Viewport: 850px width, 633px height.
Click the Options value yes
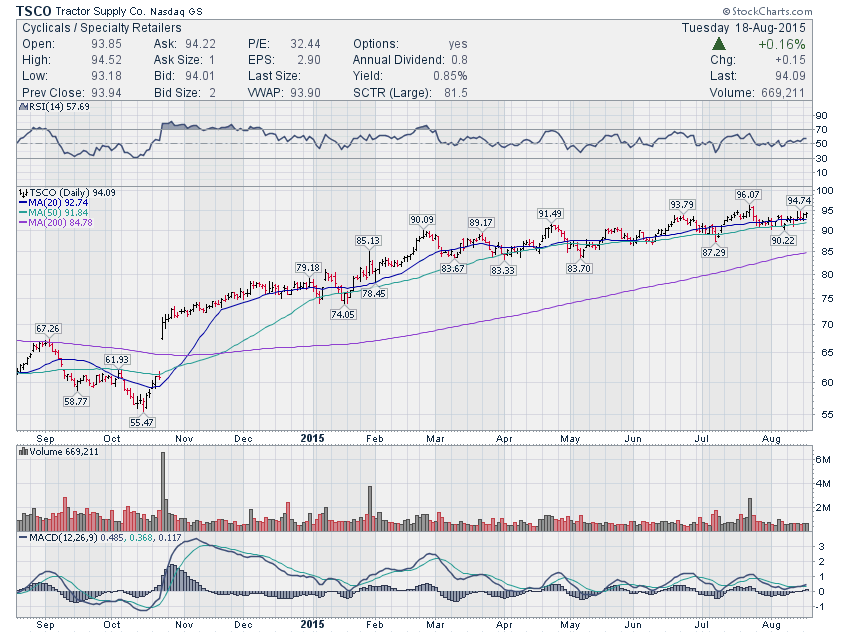tap(458, 44)
